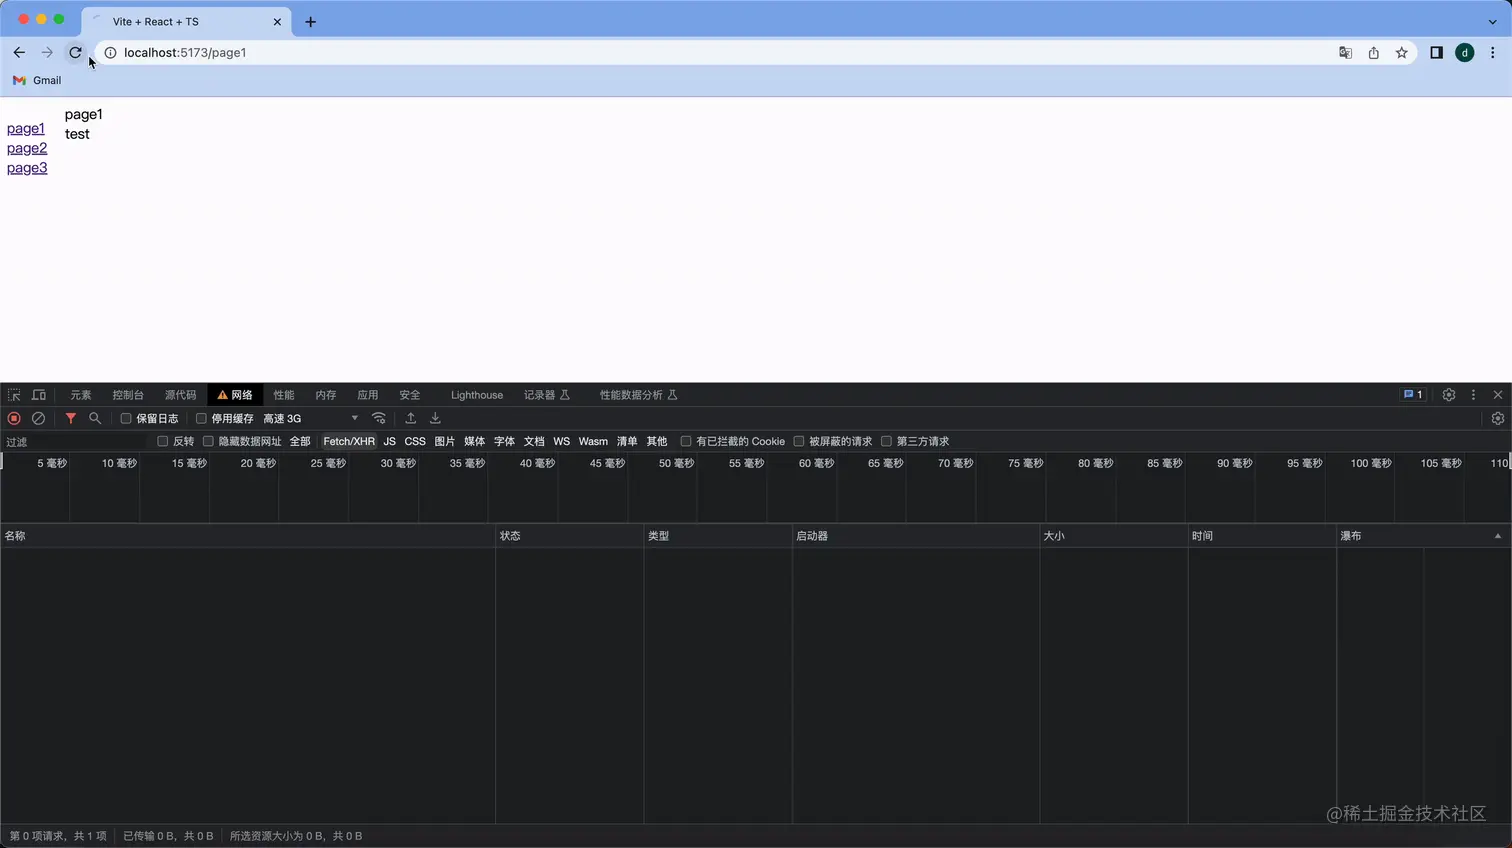
Task: Filter requests by WS
Action: click(x=562, y=441)
